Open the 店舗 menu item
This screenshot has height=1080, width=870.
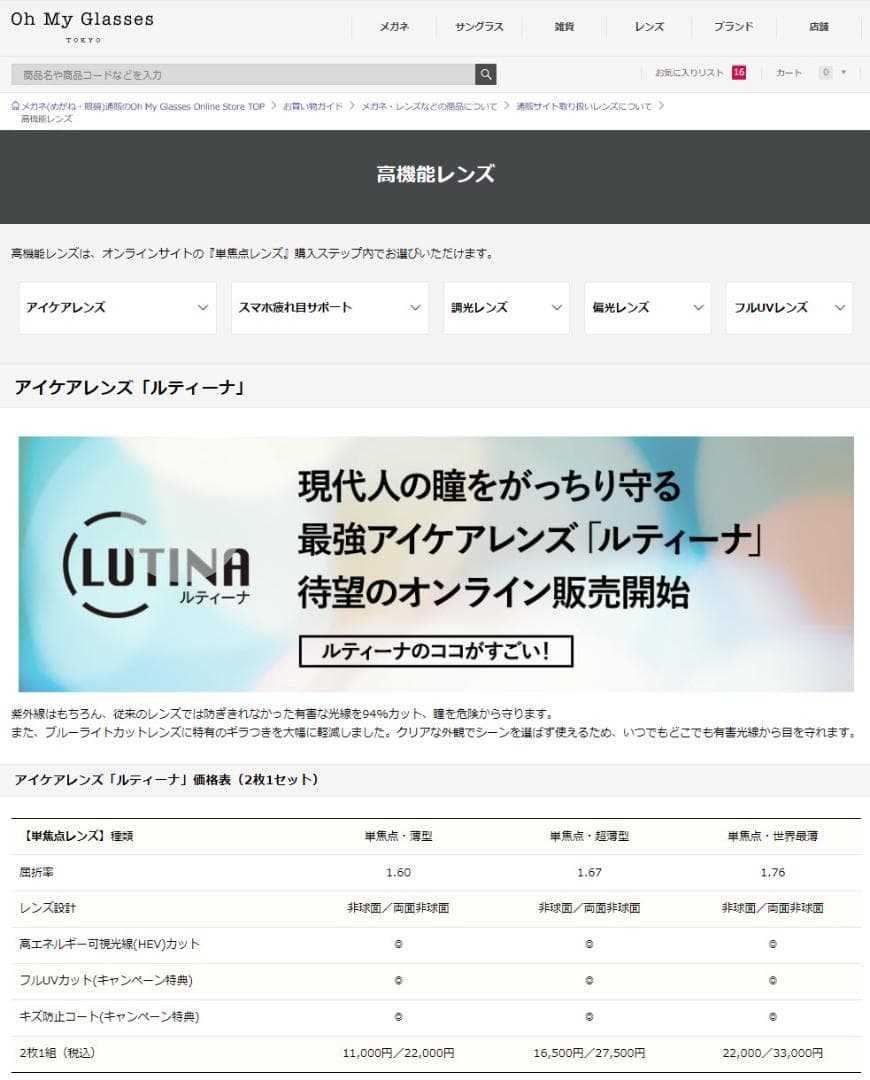point(818,27)
